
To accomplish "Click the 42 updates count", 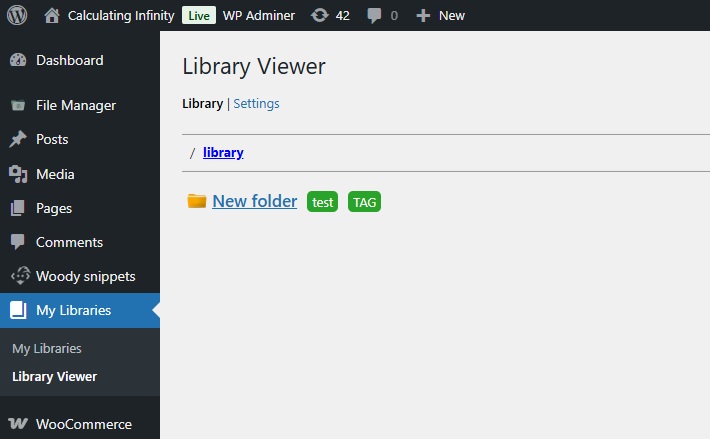I will [343, 16].
